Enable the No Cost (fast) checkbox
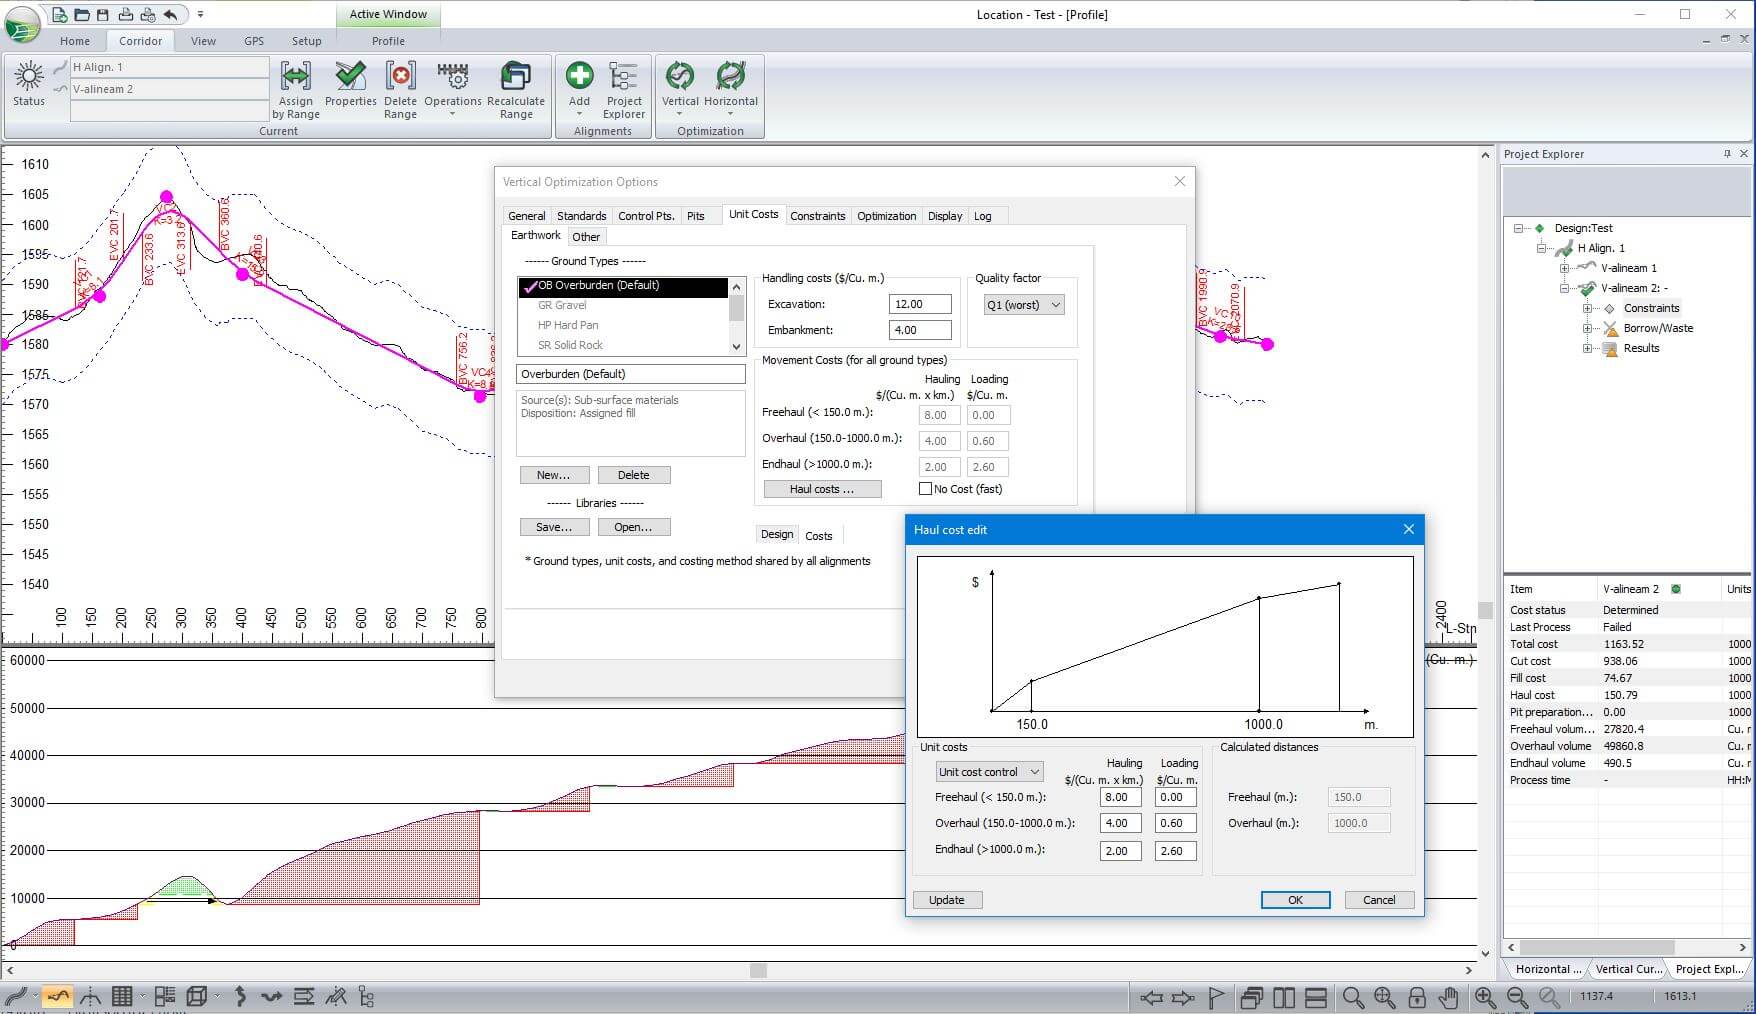Screen dimensions: 1756x1014 tap(925, 489)
